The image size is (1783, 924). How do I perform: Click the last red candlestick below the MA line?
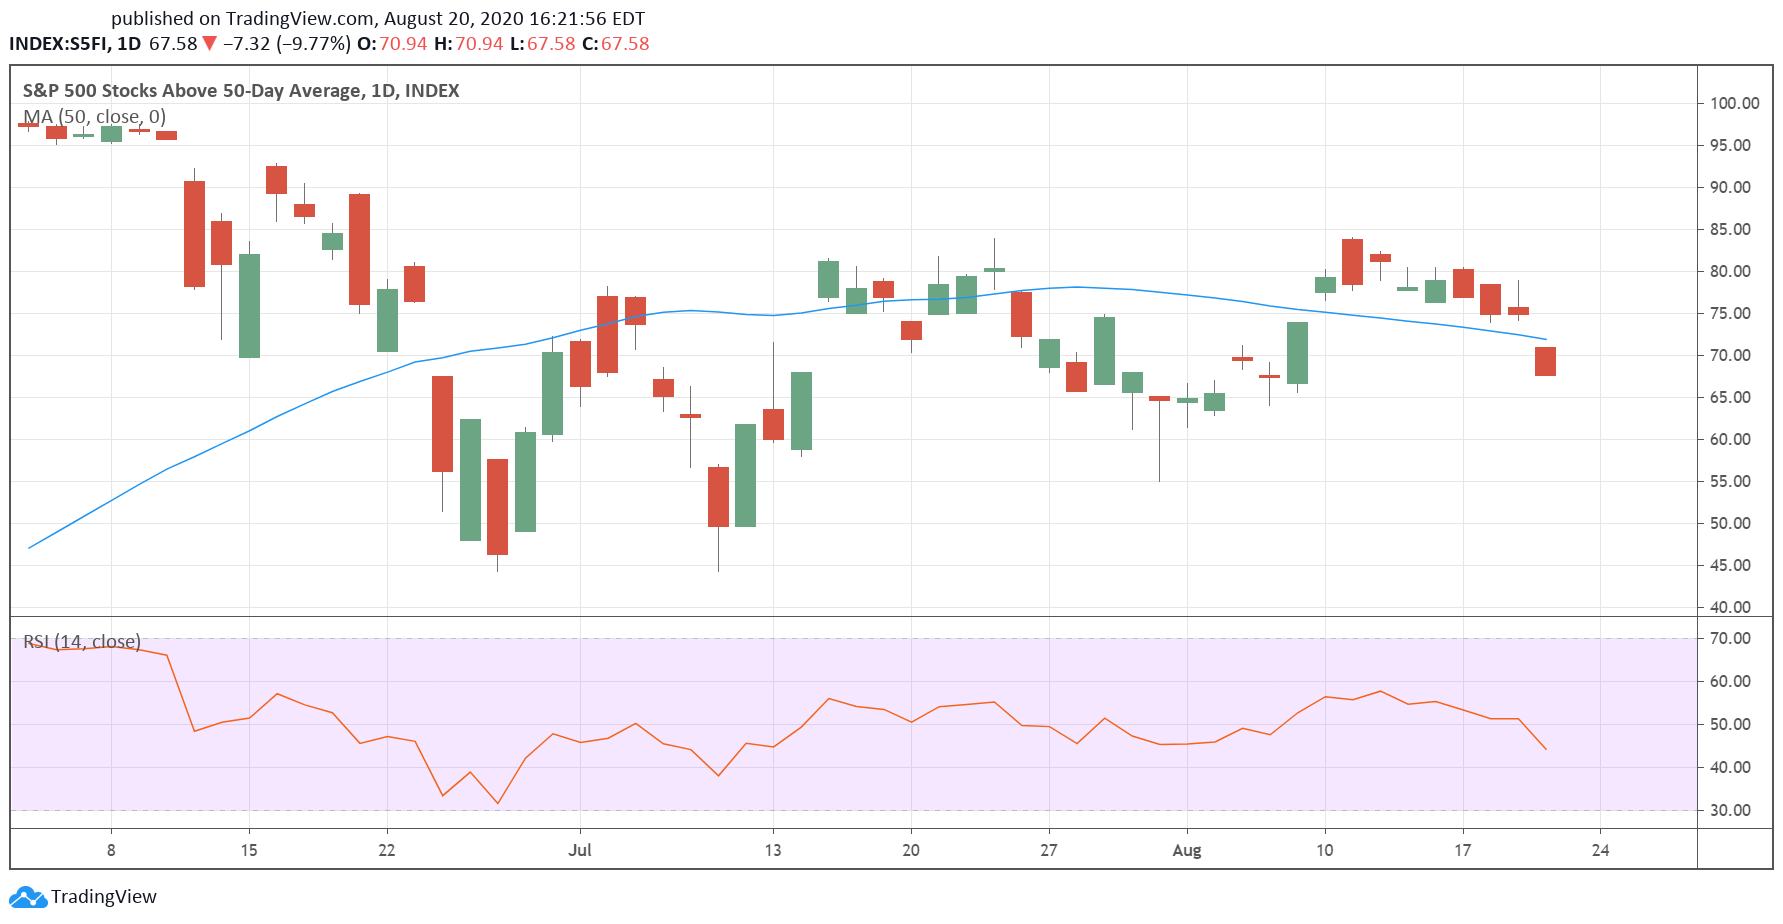click(x=1546, y=361)
